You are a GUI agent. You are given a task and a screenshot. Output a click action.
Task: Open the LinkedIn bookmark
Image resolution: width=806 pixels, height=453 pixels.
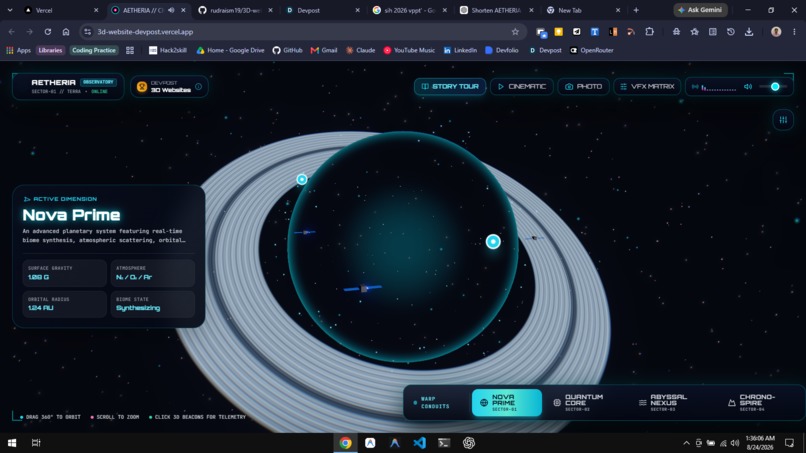[x=460, y=50]
